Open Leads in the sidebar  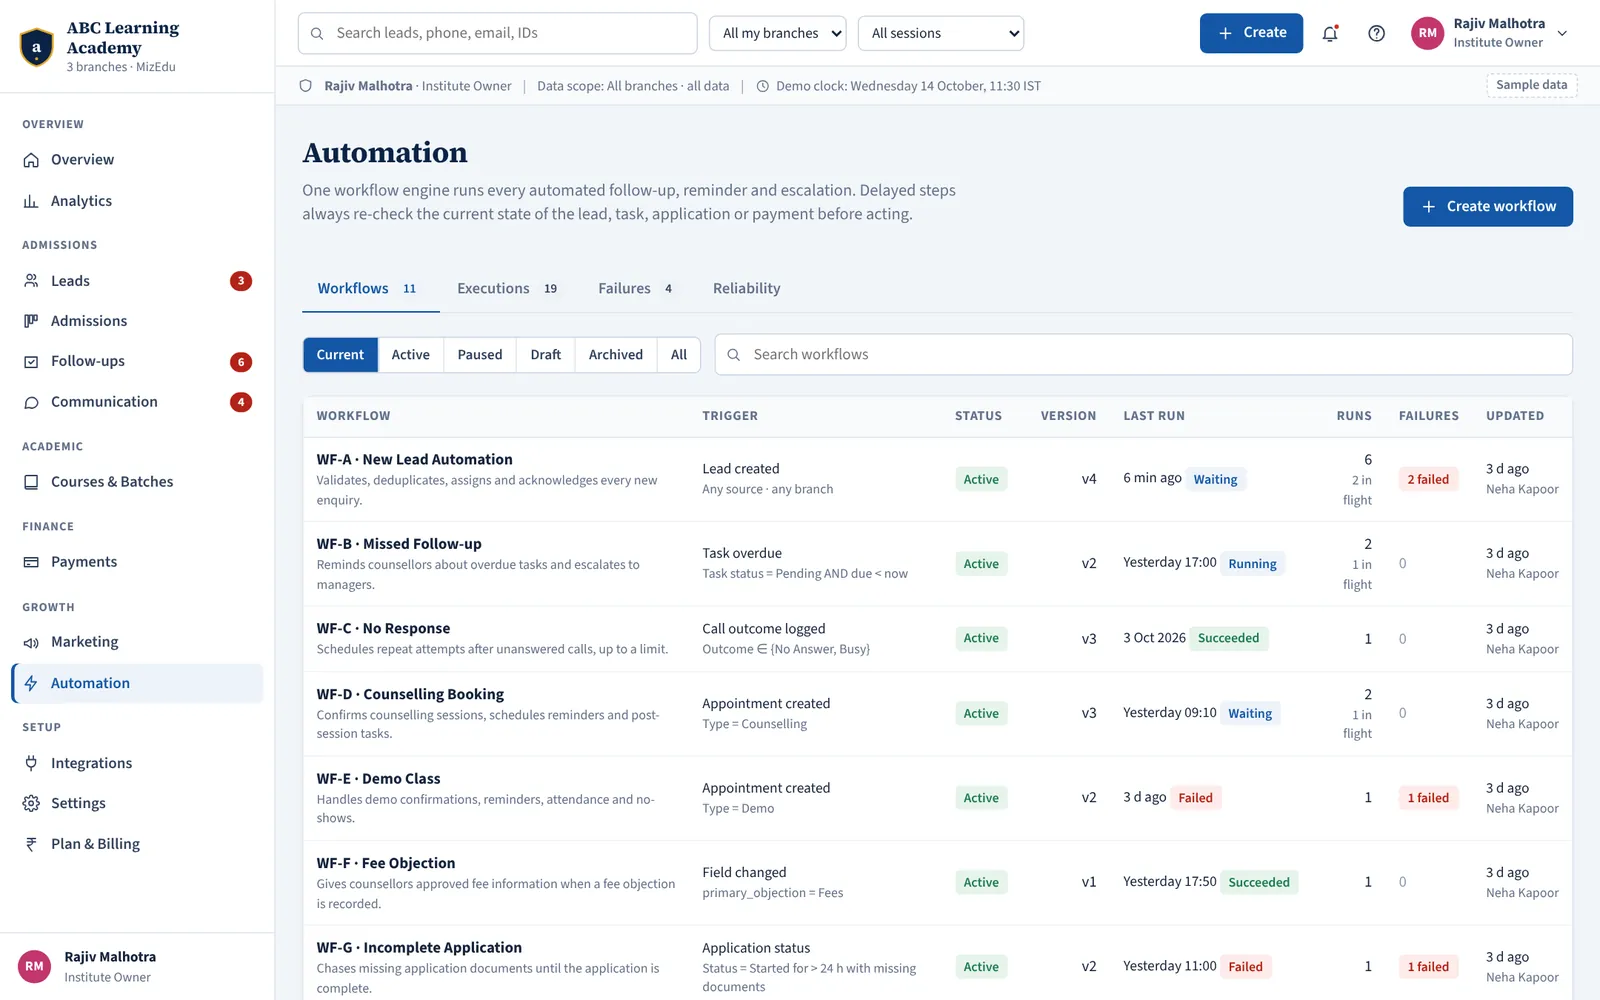click(137, 281)
